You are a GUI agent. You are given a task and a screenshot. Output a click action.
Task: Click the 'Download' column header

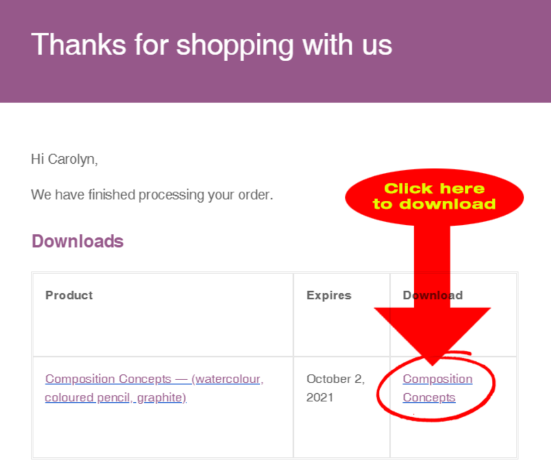click(x=433, y=295)
